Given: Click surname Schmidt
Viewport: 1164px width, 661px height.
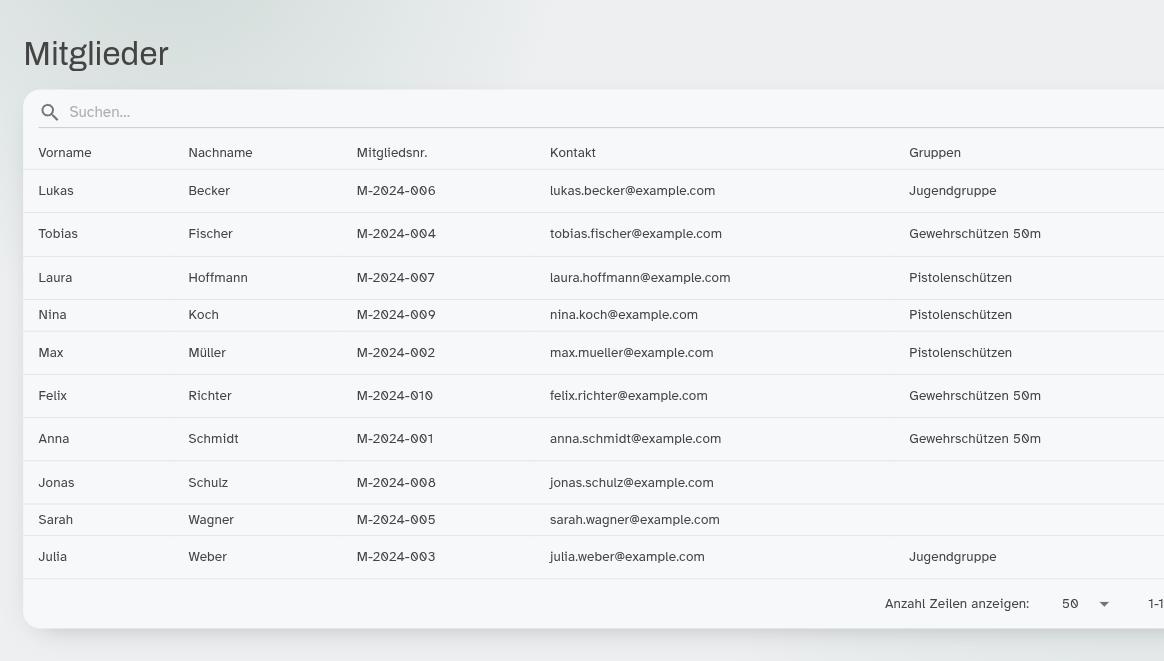Looking at the screenshot, I should (214, 439).
